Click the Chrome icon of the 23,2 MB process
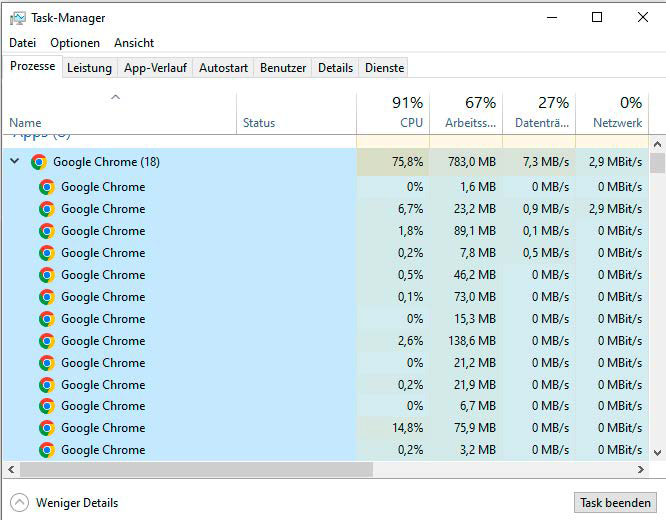This screenshot has height=522, width=670. coord(47,209)
